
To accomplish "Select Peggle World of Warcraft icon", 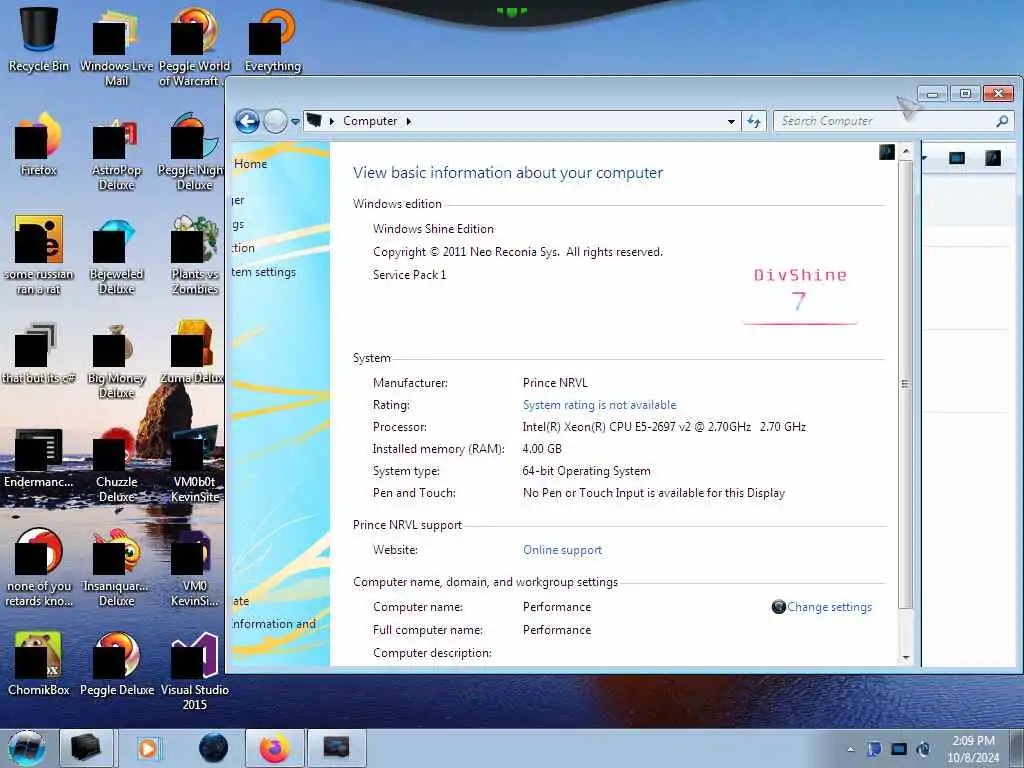I will 193,47.
